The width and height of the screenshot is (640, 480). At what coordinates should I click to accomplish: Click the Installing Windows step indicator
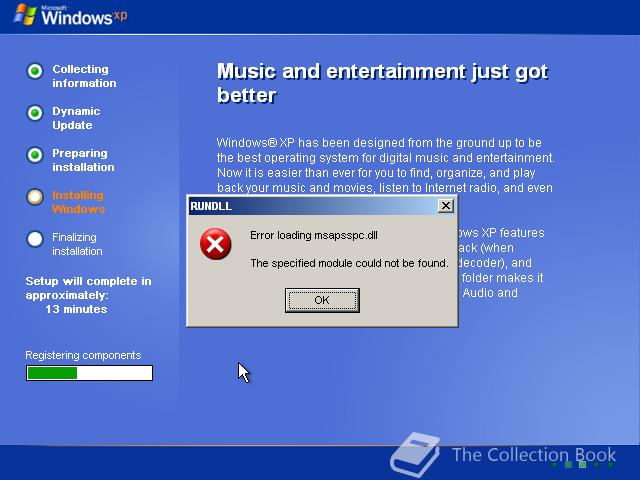click(35, 197)
